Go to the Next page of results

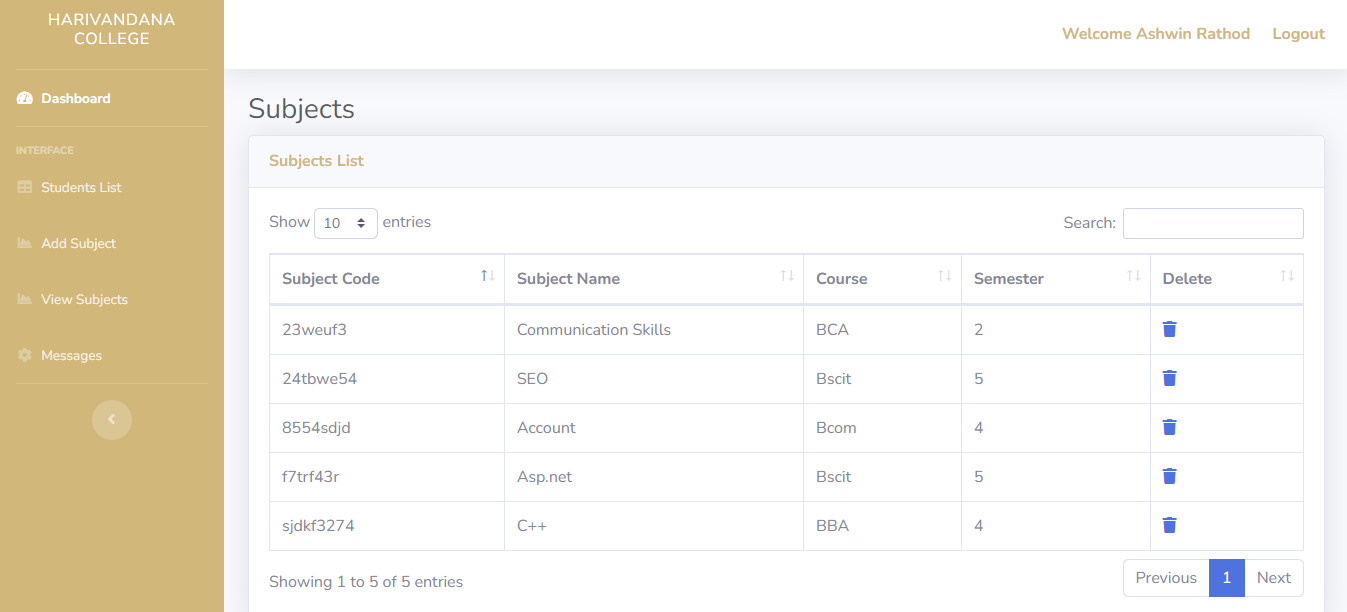1273,577
